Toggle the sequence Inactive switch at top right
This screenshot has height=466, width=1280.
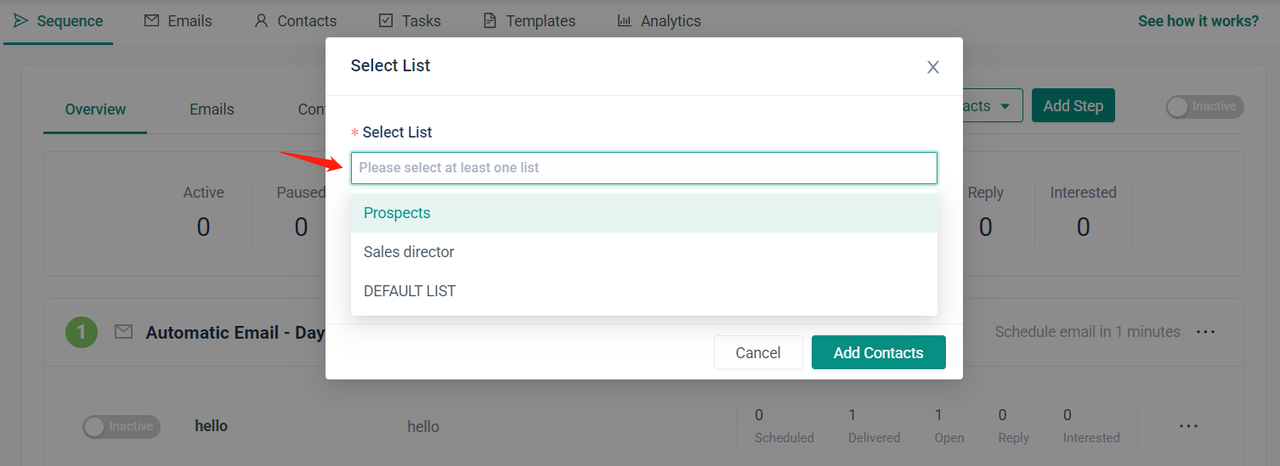1204,106
